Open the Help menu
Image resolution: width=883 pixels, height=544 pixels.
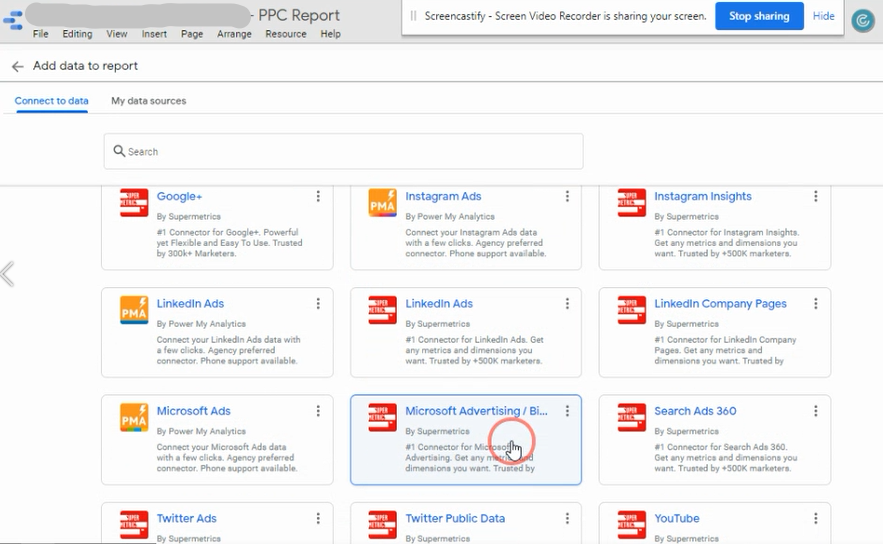pos(331,34)
